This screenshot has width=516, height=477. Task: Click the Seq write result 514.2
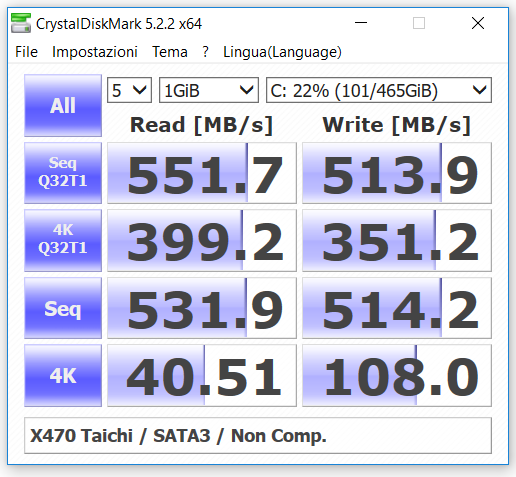click(x=397, y=308)
